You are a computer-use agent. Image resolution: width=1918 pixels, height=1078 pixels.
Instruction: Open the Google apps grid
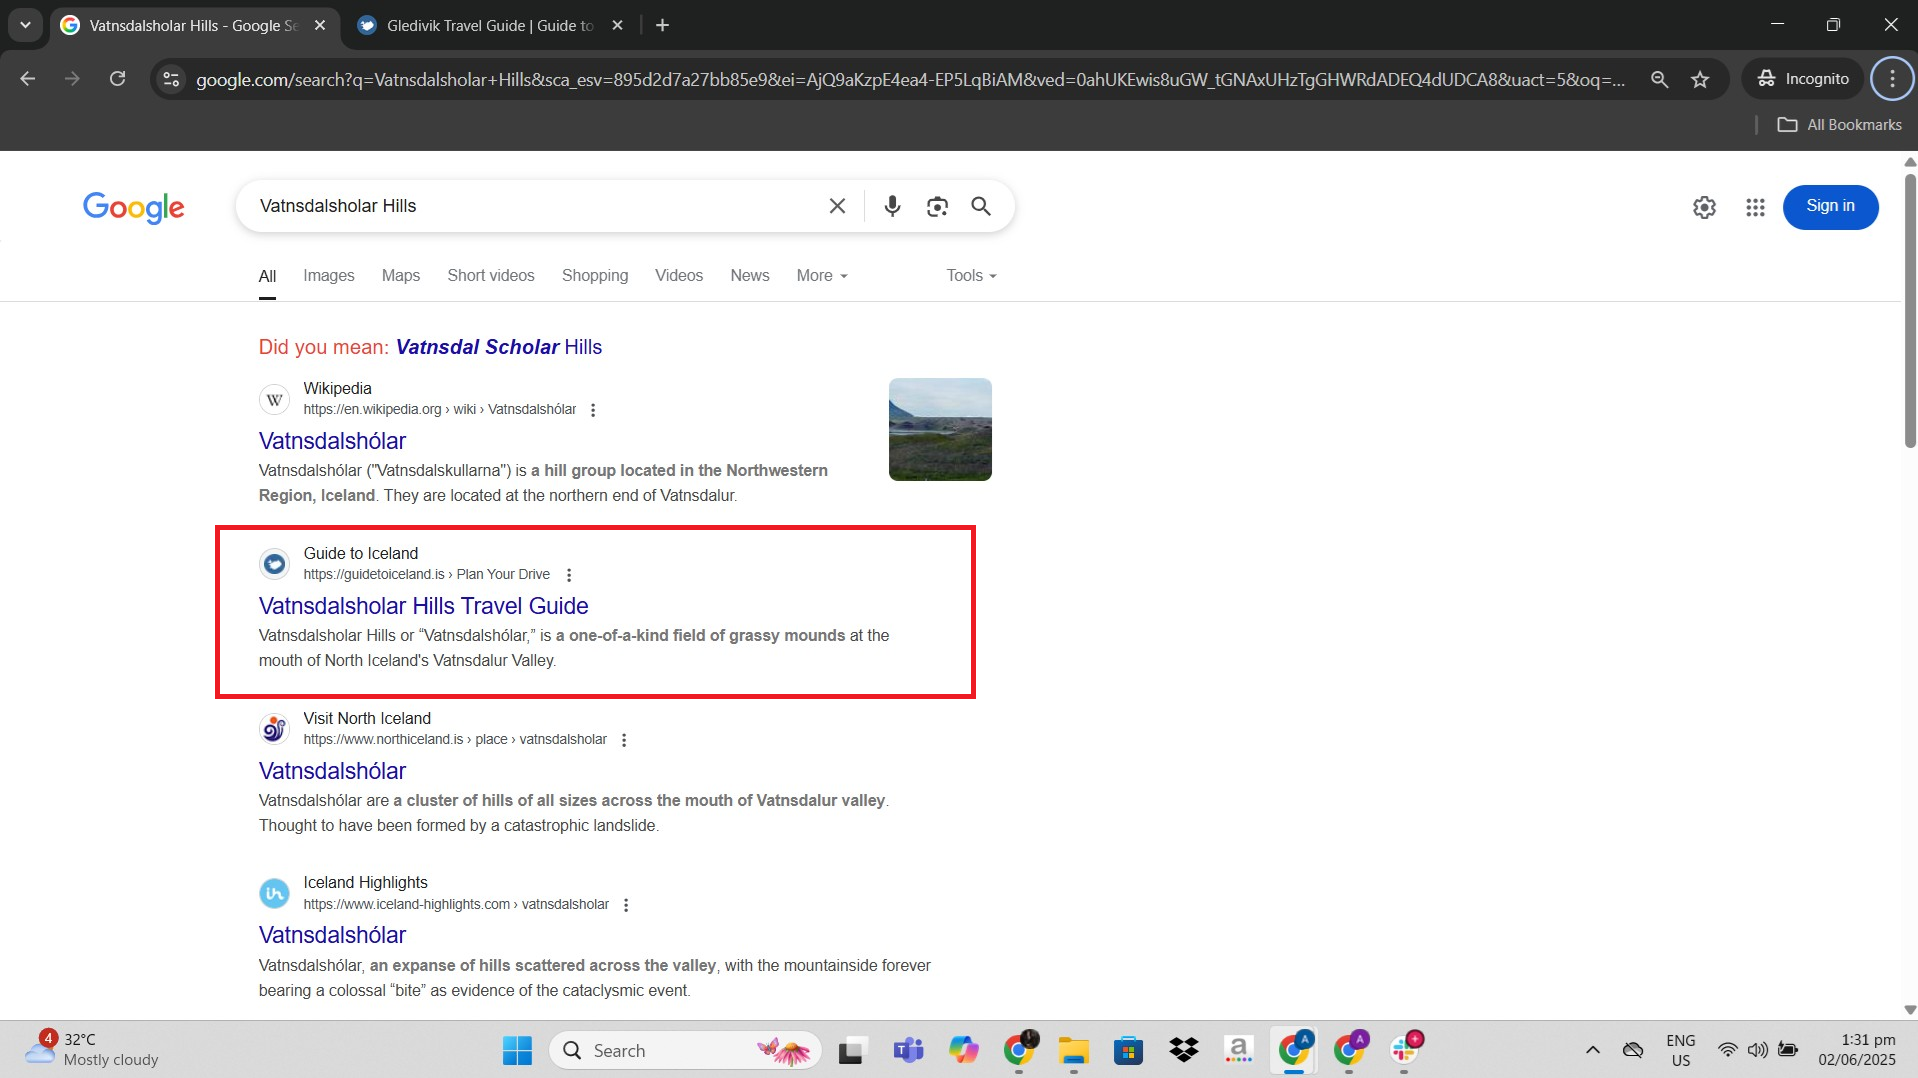[x=1755, y=207]
